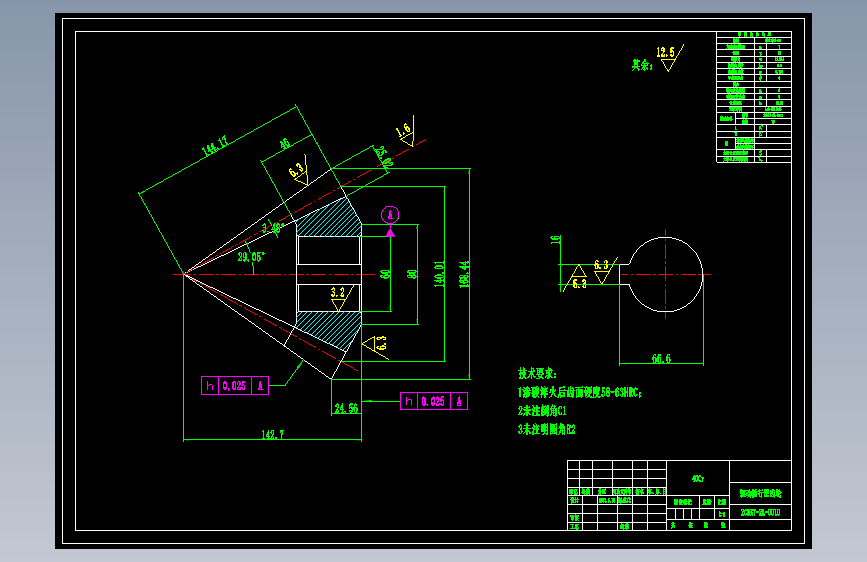Select the 2未注倒角C1 note line
Screen dimensions: 867x562
point(542,410)
